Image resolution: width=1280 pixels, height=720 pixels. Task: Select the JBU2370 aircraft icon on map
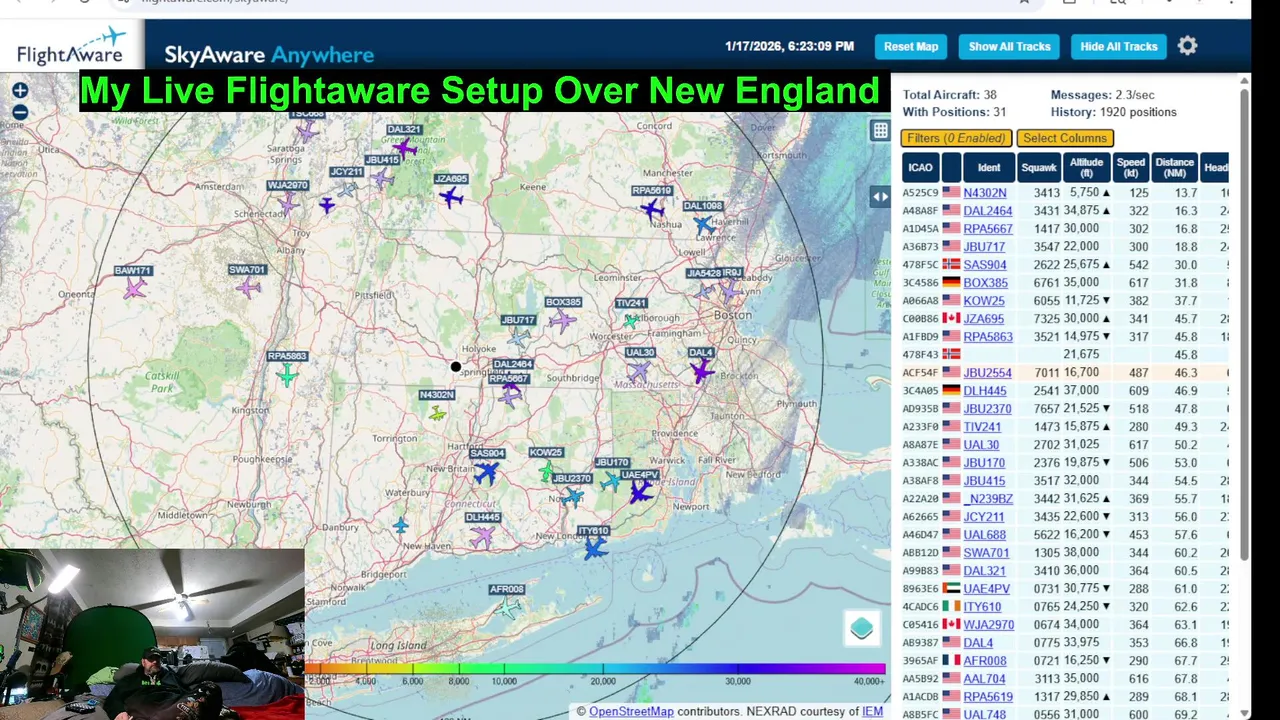point(572,497)
